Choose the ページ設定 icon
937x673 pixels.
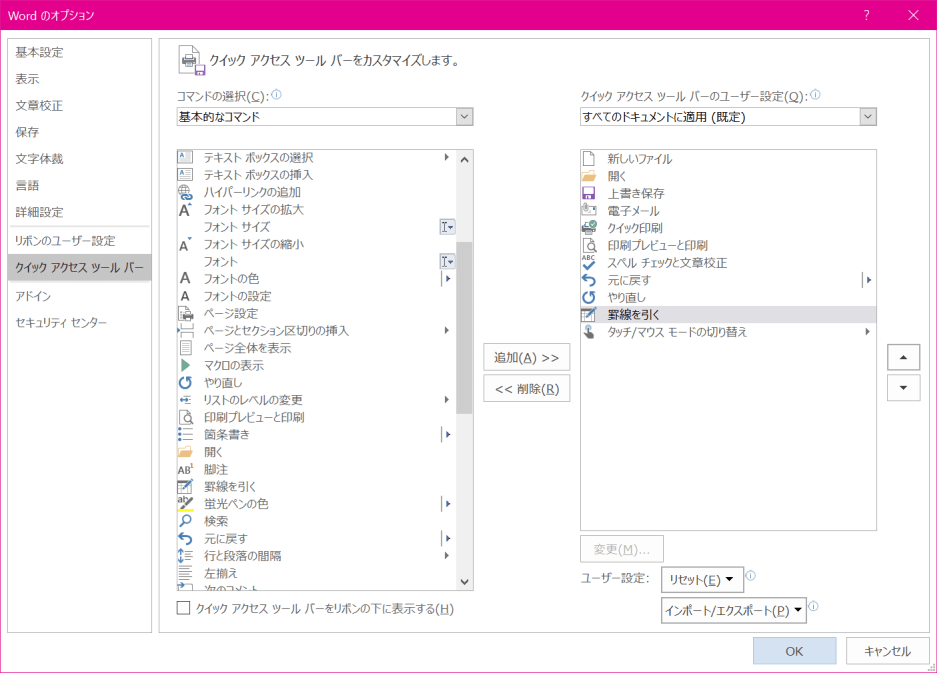click(185, 313)
